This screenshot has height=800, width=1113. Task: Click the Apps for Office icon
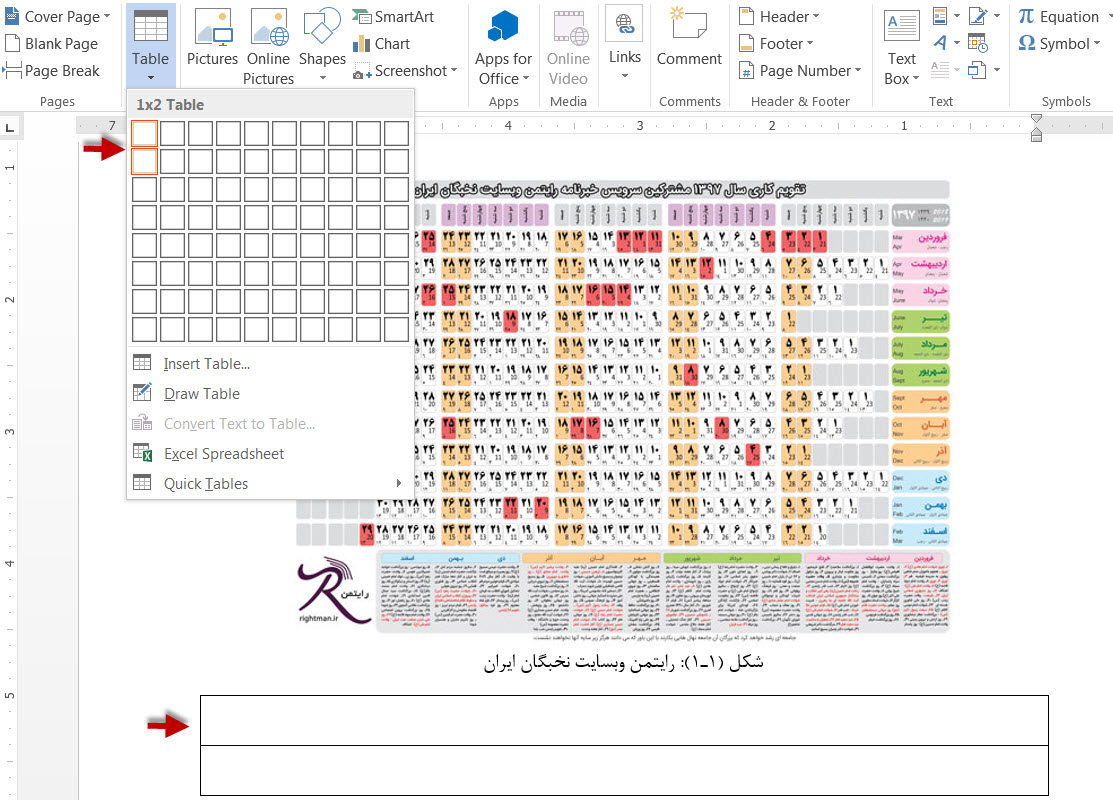[x=503, y=45]
